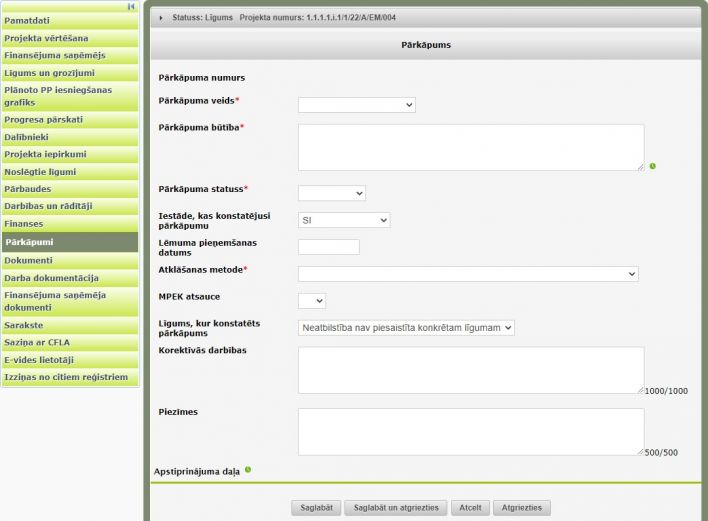Click the Atcelt button

(469, 508)
